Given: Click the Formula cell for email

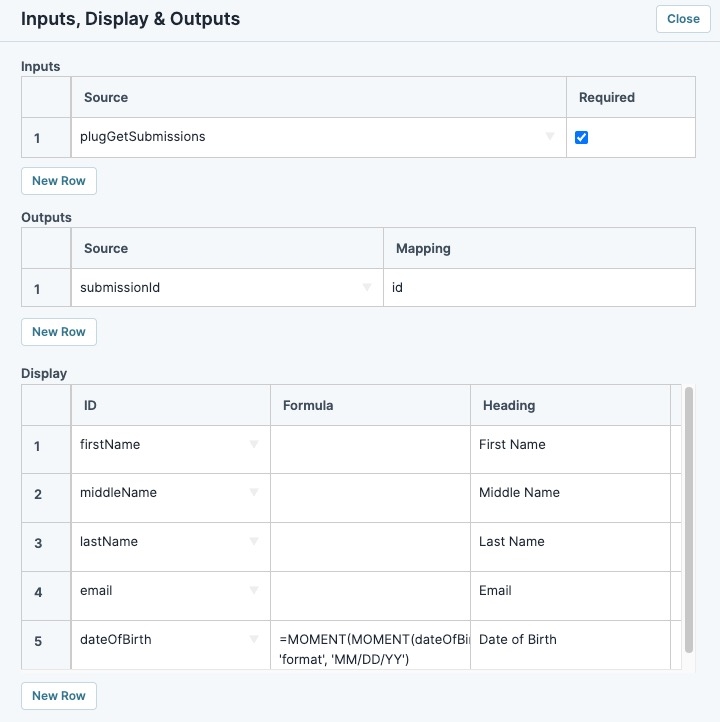Looking at the screenshot, I should (370, 596).
